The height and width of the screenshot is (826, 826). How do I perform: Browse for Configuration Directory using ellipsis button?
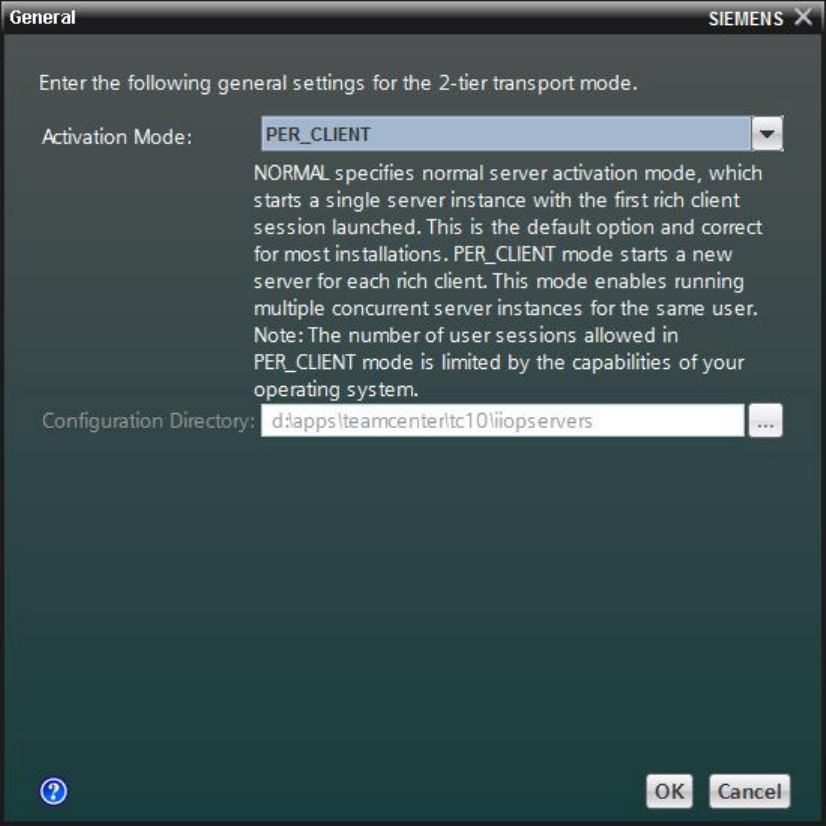tap(765, 420)
